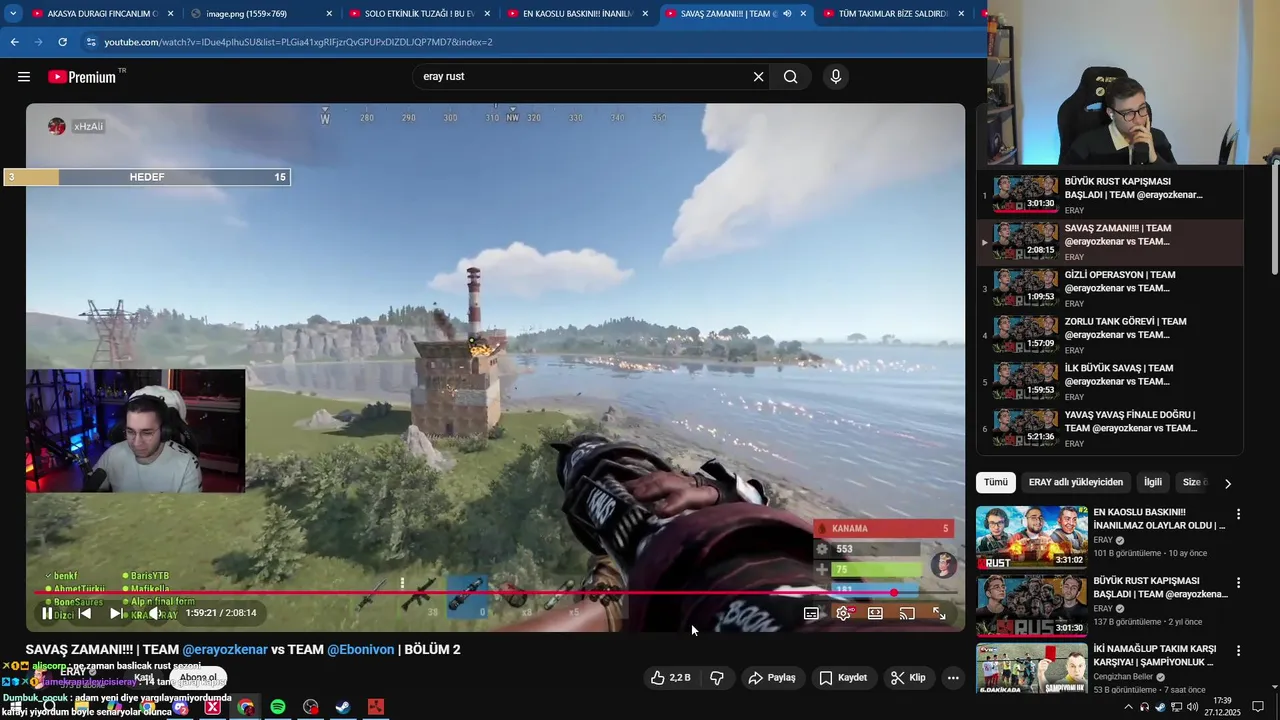Viewport: 1280px width, 720px height.
Task: Open more actions menu beside Klip
Action: [953, 678]
